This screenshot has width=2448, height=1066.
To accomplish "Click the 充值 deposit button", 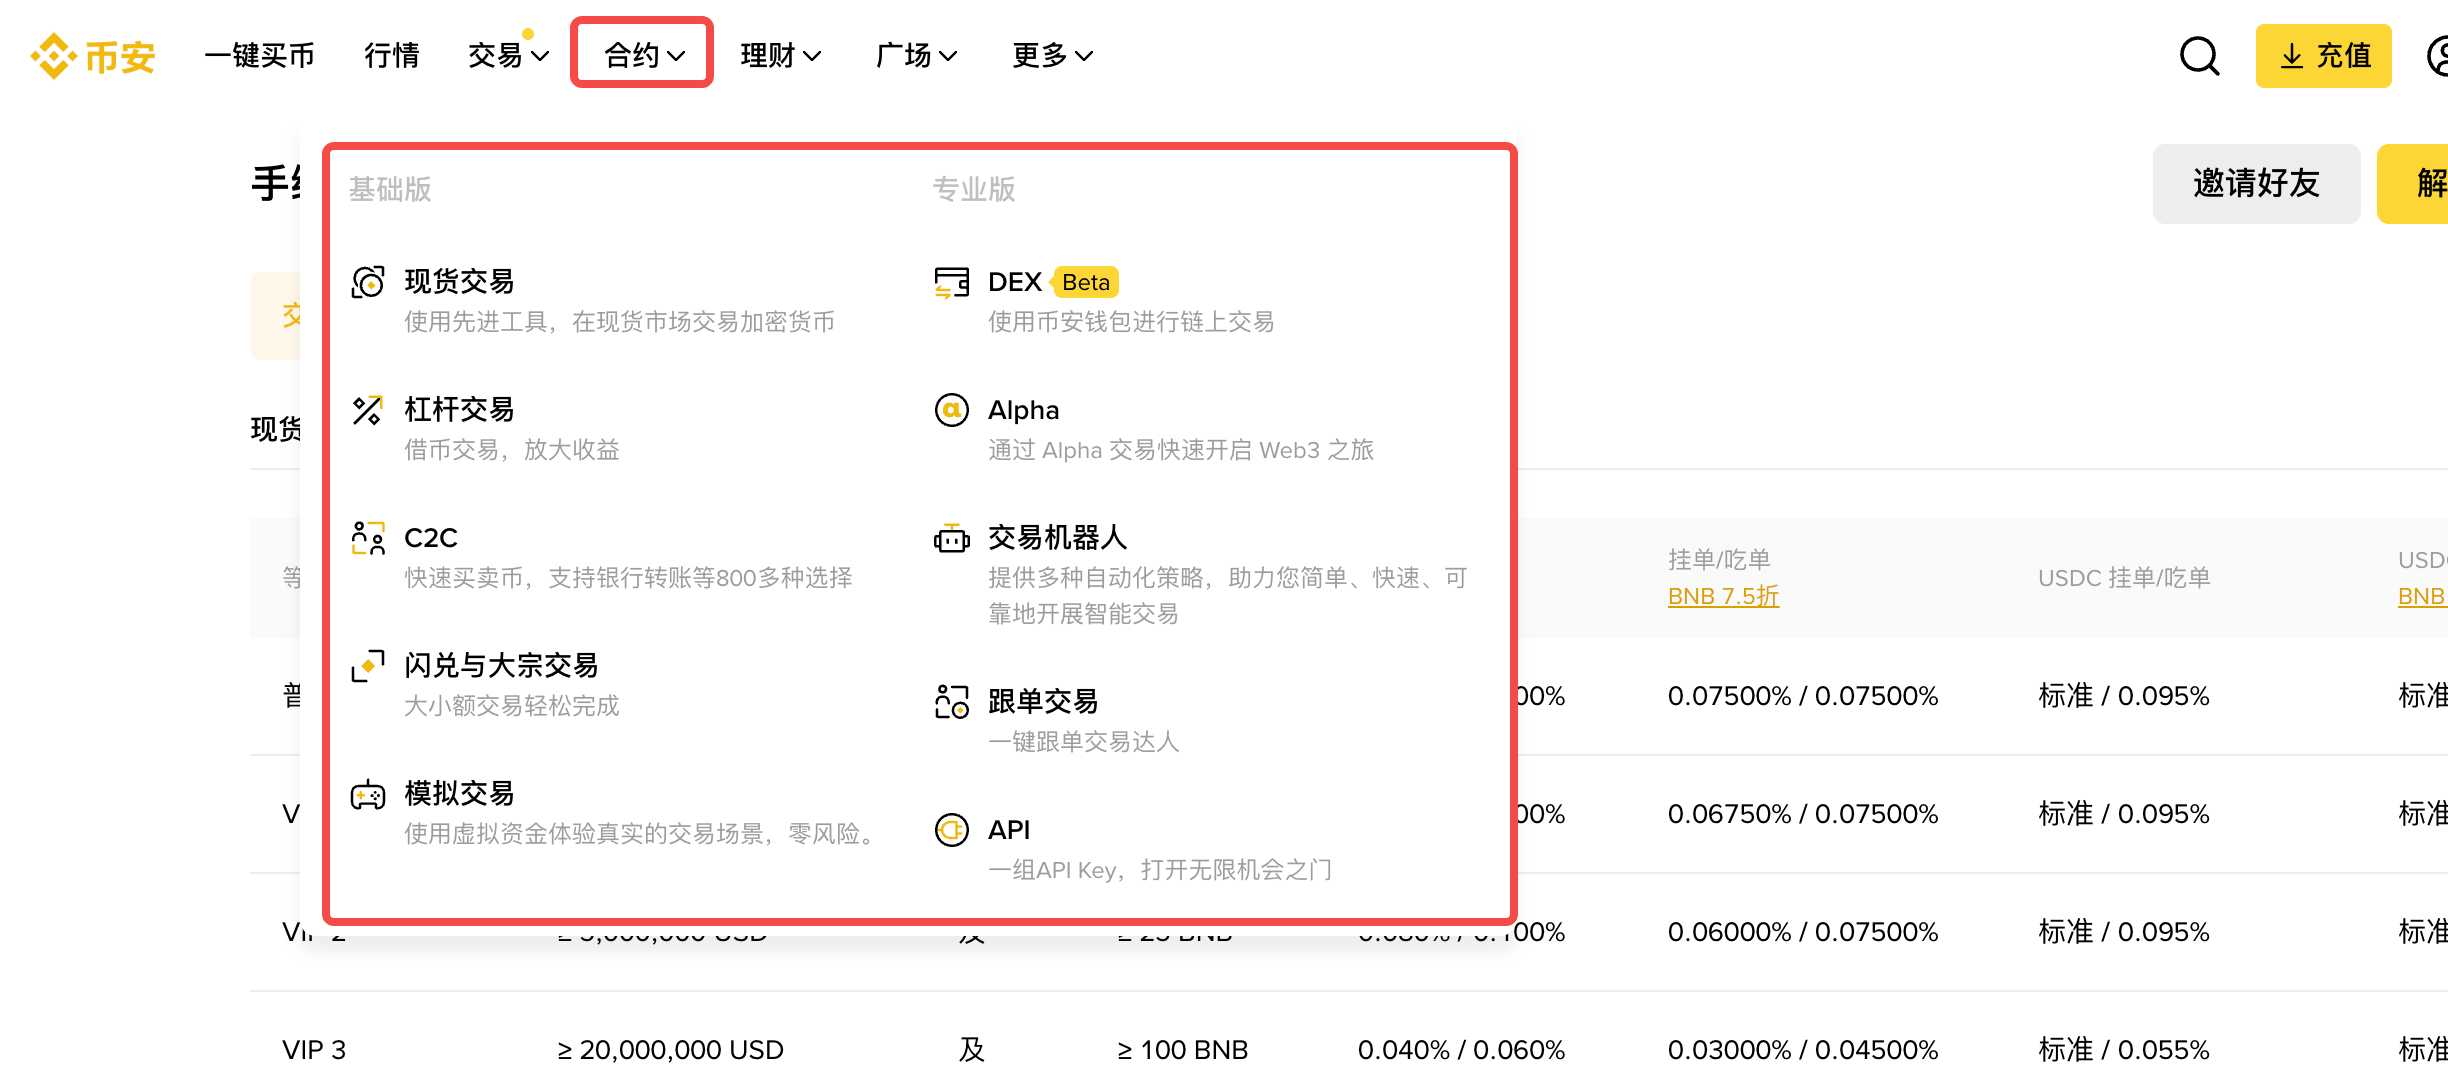I will click(x=2323, y=55).
